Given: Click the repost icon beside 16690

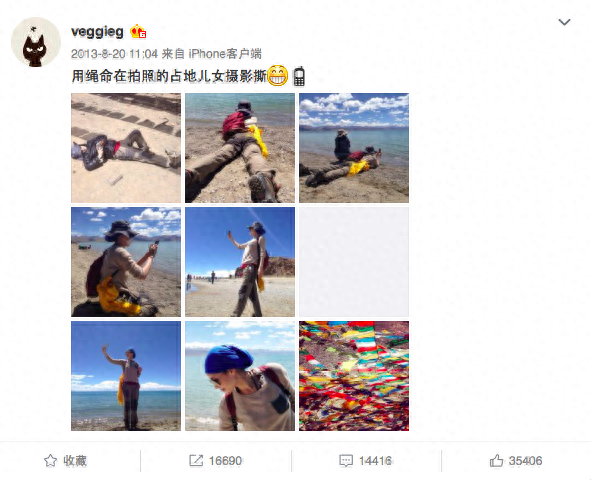Looking at the screenshot, I should [196, 460].
